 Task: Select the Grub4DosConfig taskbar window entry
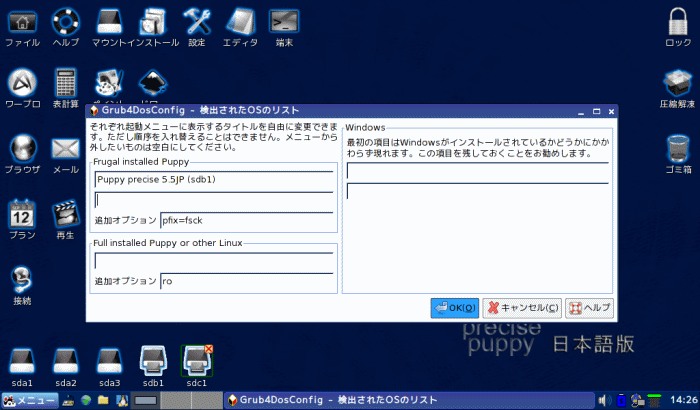(x=409, y=400)
